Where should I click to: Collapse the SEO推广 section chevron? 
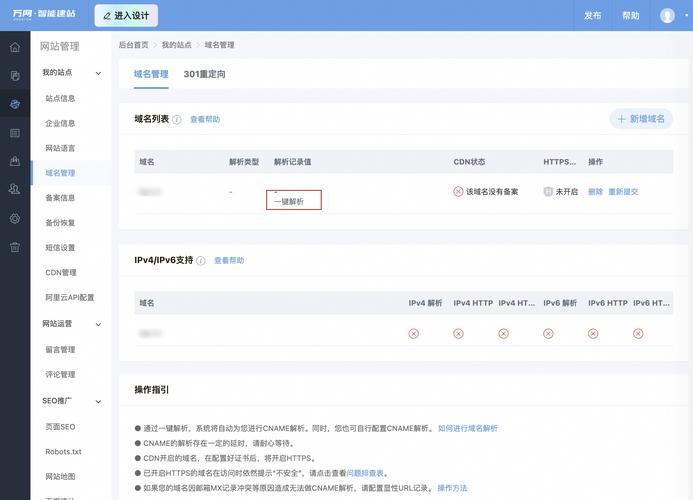pyautogui.click(x=99, y=401)
